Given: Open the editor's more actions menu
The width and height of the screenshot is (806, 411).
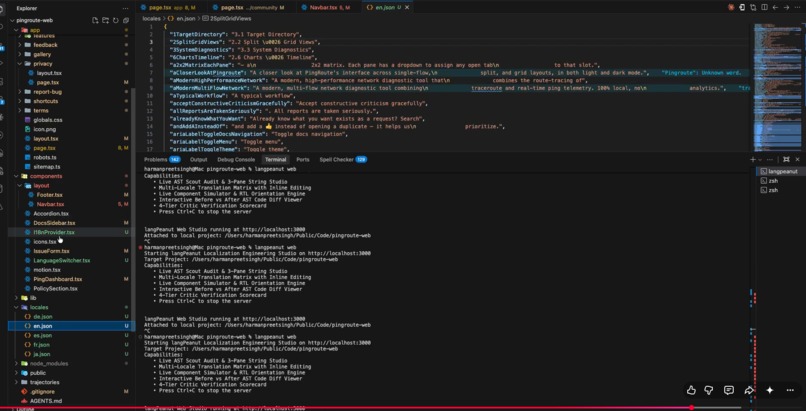Looking at the screenshot, I should 798,7.
